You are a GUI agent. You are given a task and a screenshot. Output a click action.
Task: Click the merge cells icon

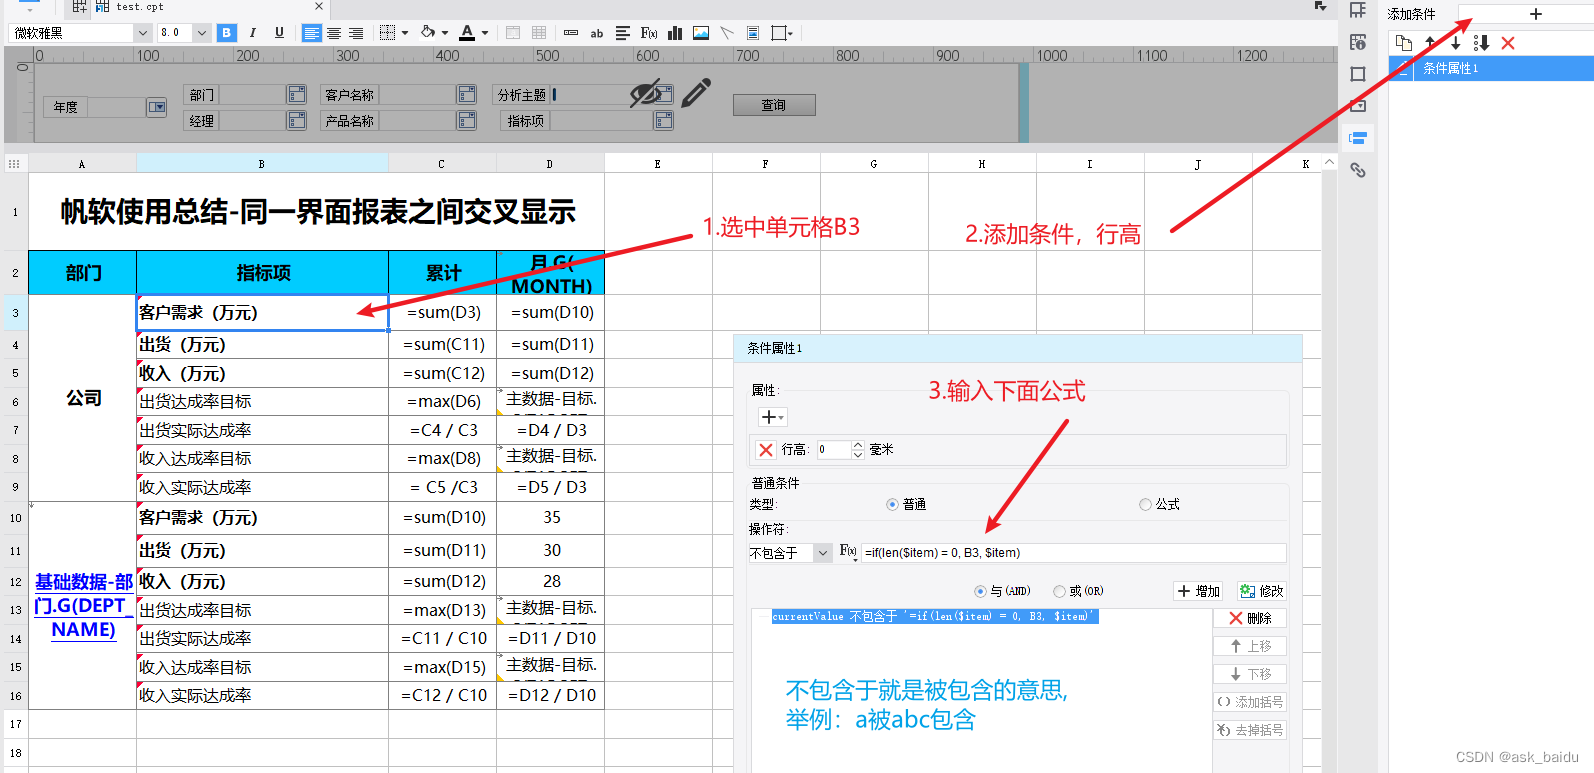[x=513, y=33]
